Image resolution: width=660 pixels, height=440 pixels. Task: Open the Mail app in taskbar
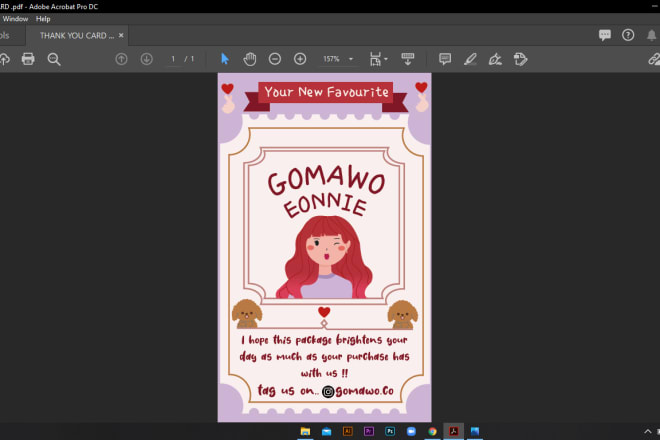pyautogui.click(x=326, y=431)
